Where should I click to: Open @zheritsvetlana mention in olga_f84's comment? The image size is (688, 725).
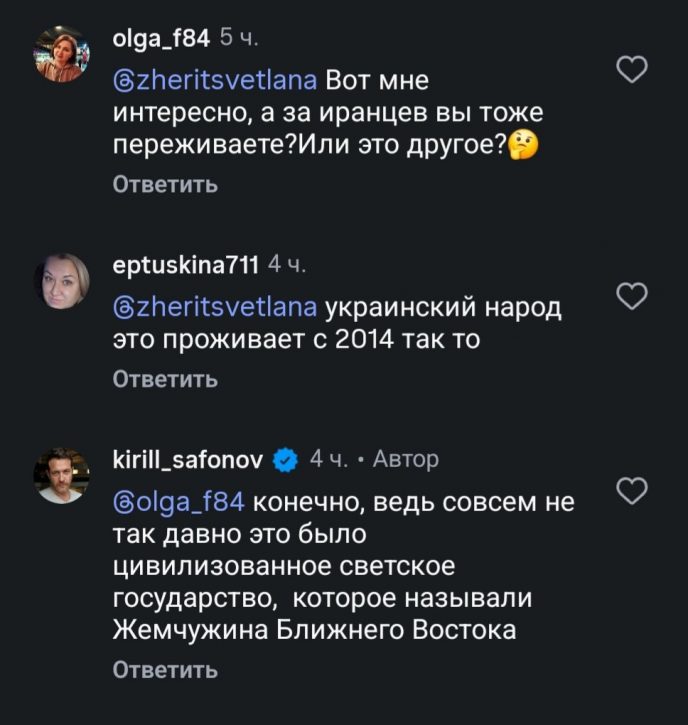point(215,79)
